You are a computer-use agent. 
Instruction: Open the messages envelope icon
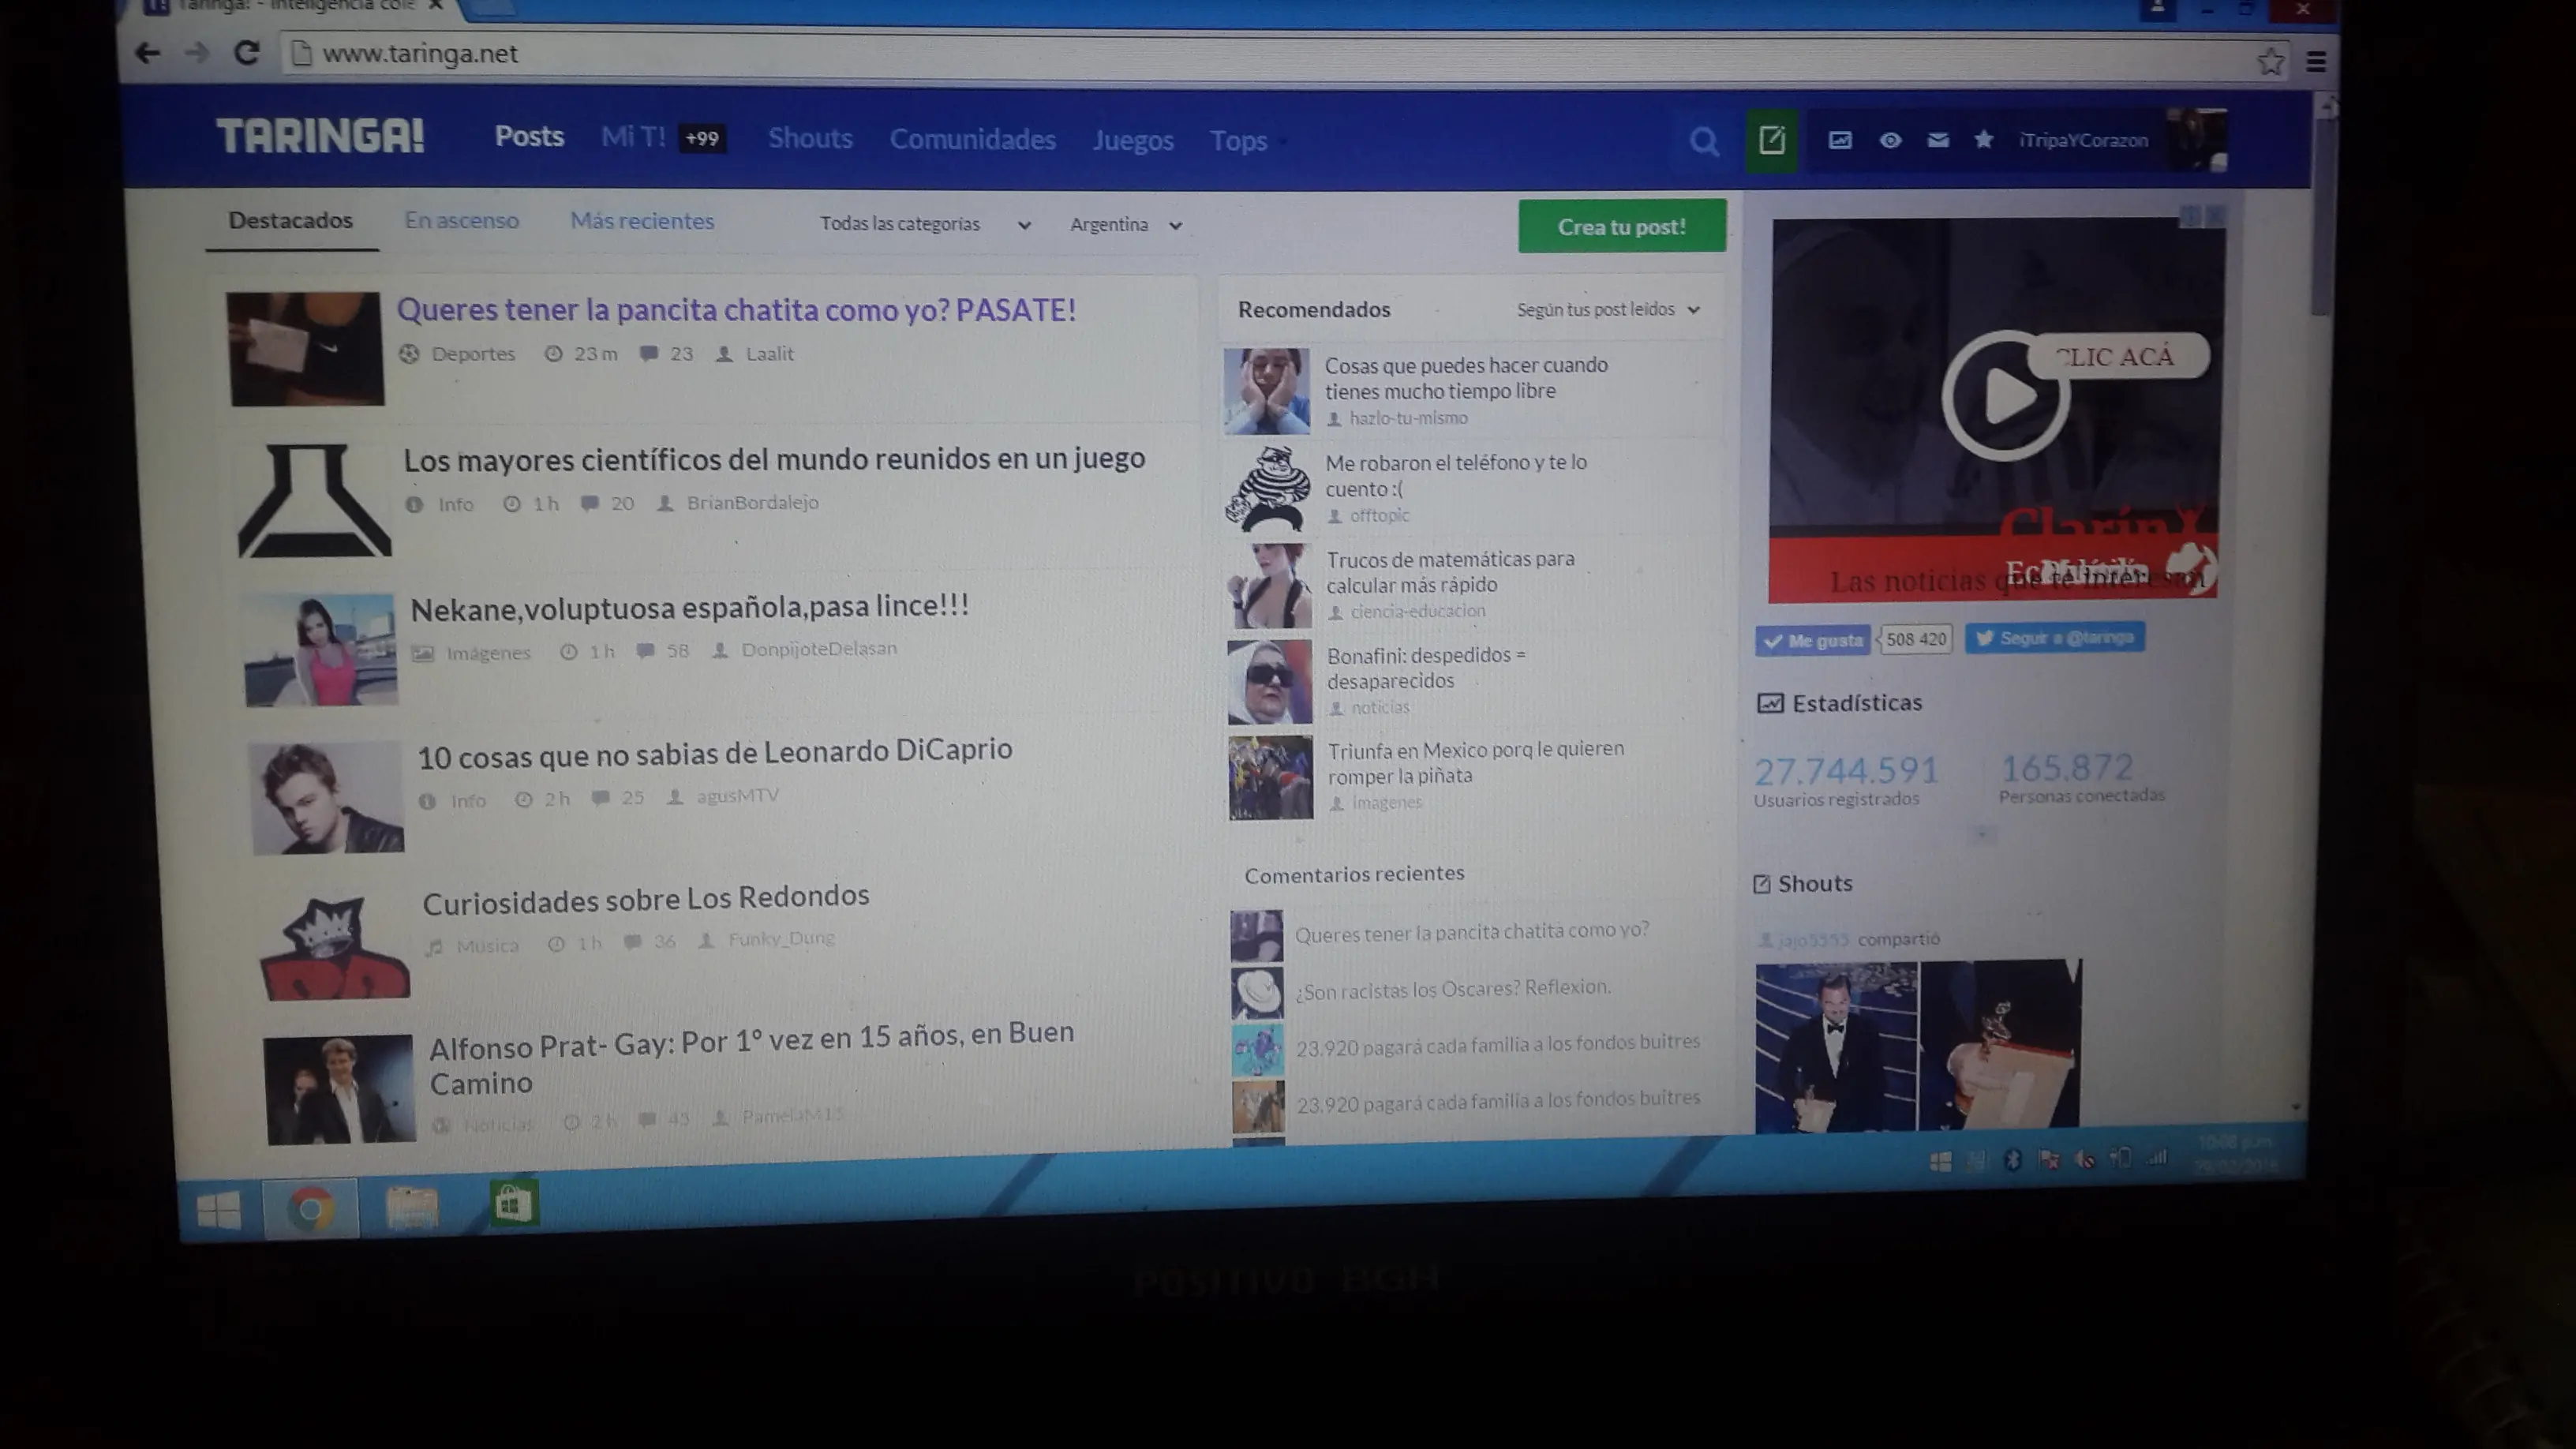click(1937, 140)
